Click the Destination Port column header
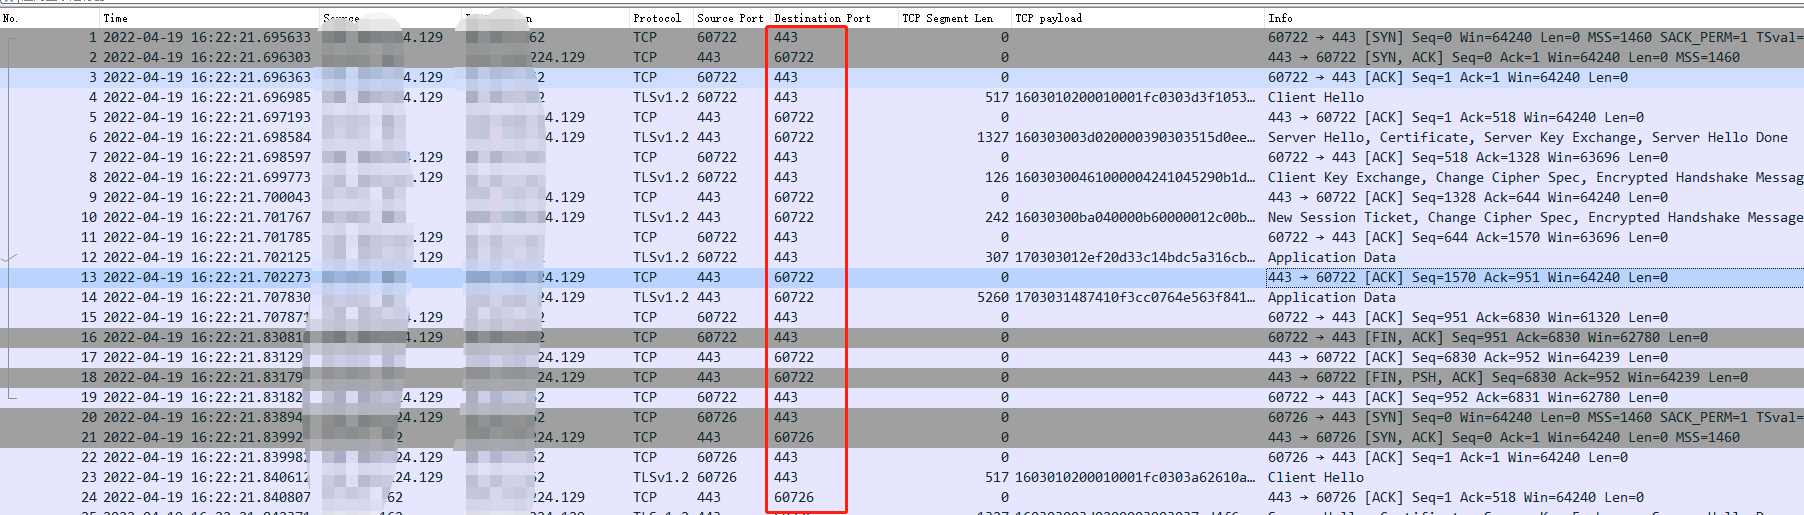Screen dimensions: 1804x515 [x=821, y=18]
